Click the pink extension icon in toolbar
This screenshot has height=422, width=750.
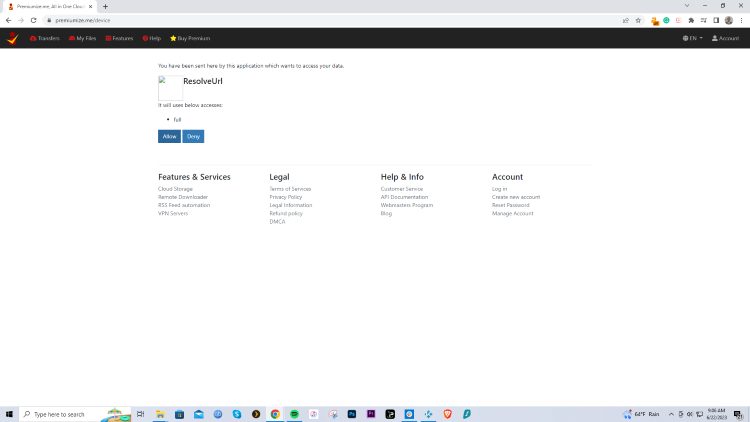point(678,20)
